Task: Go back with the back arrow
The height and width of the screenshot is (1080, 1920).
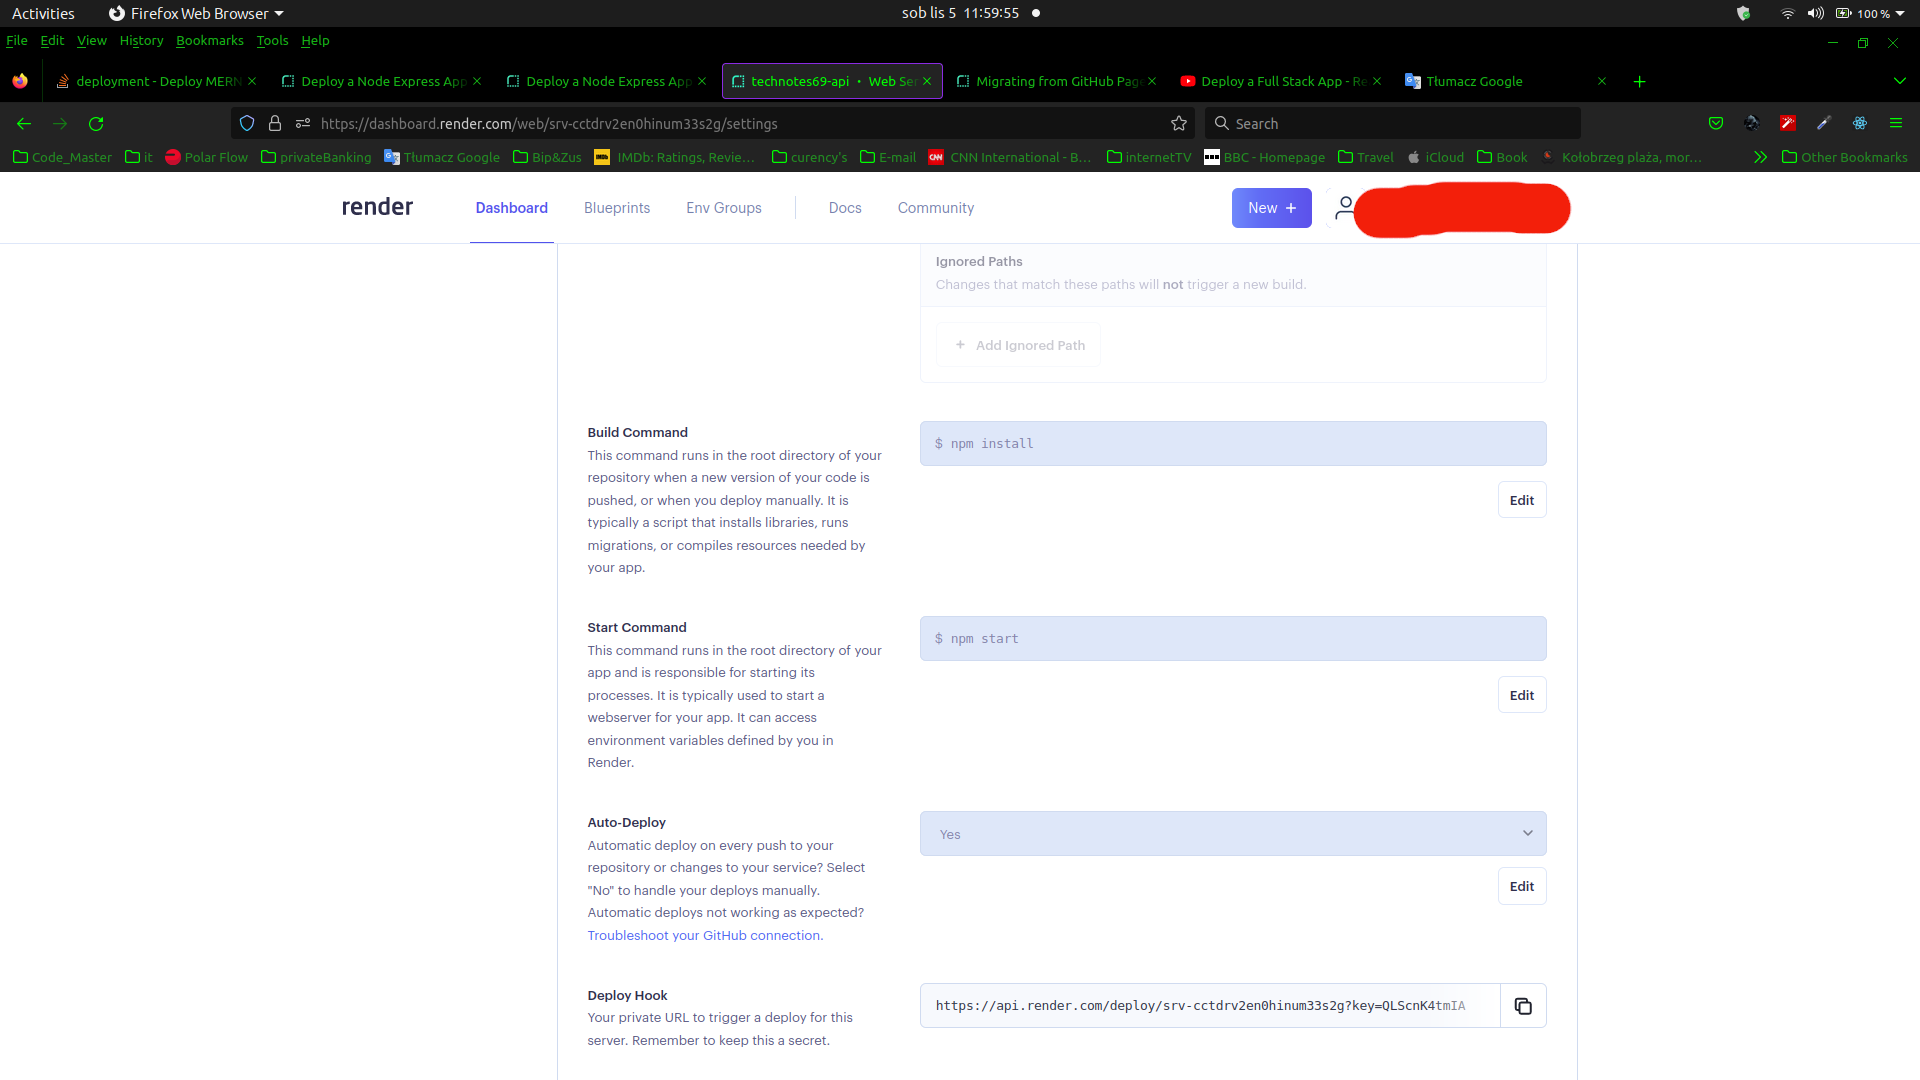Action: [x=24, y=124]
